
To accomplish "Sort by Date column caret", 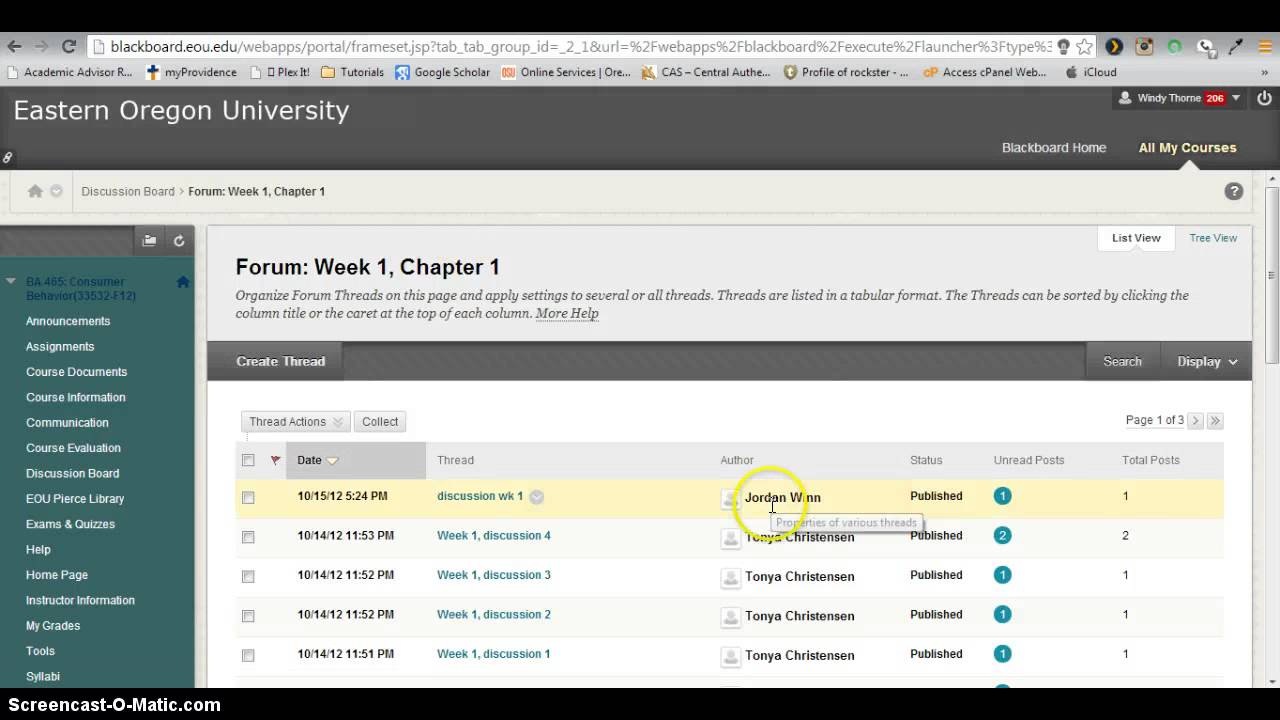I will click(x=333, y=461).
